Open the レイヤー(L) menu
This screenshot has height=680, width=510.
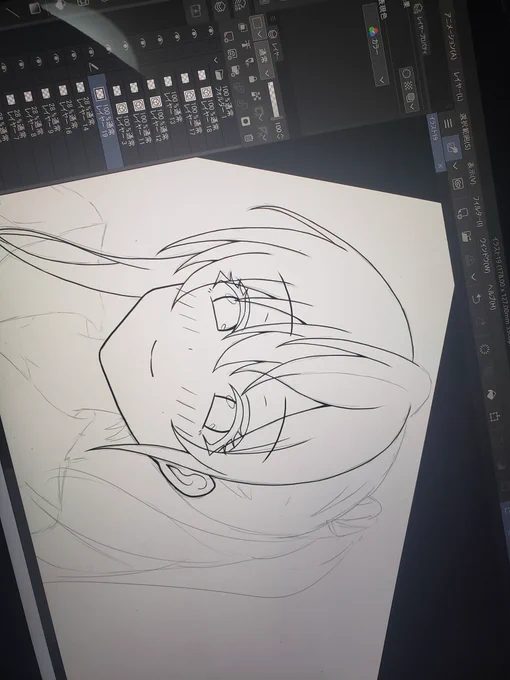[458, 86]
